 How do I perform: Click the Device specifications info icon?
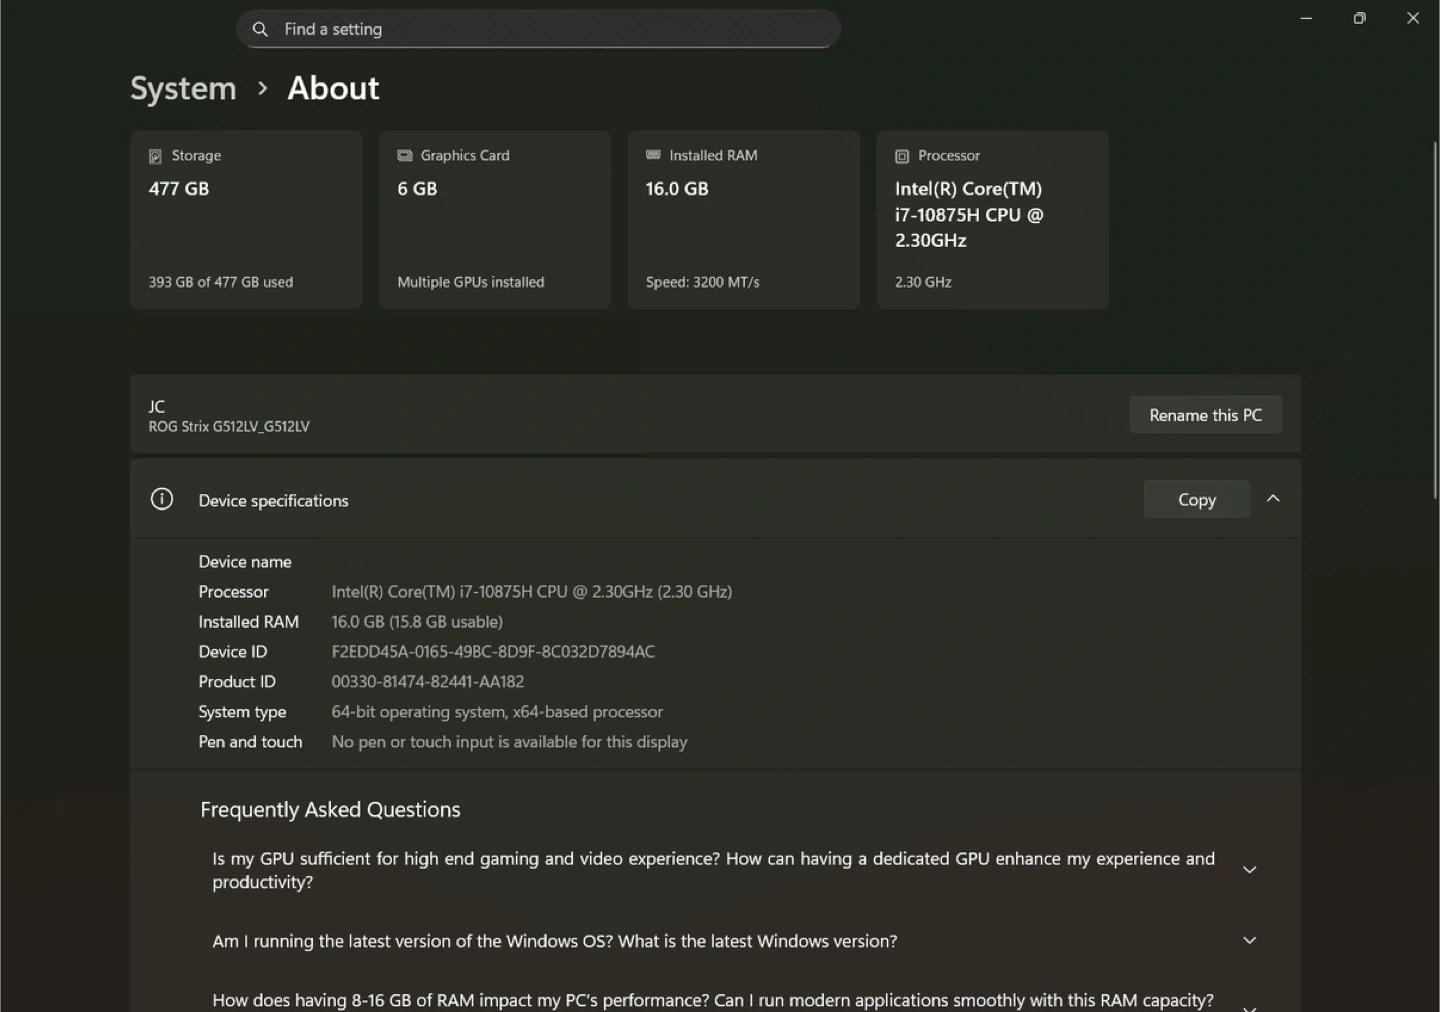[161, 499]
